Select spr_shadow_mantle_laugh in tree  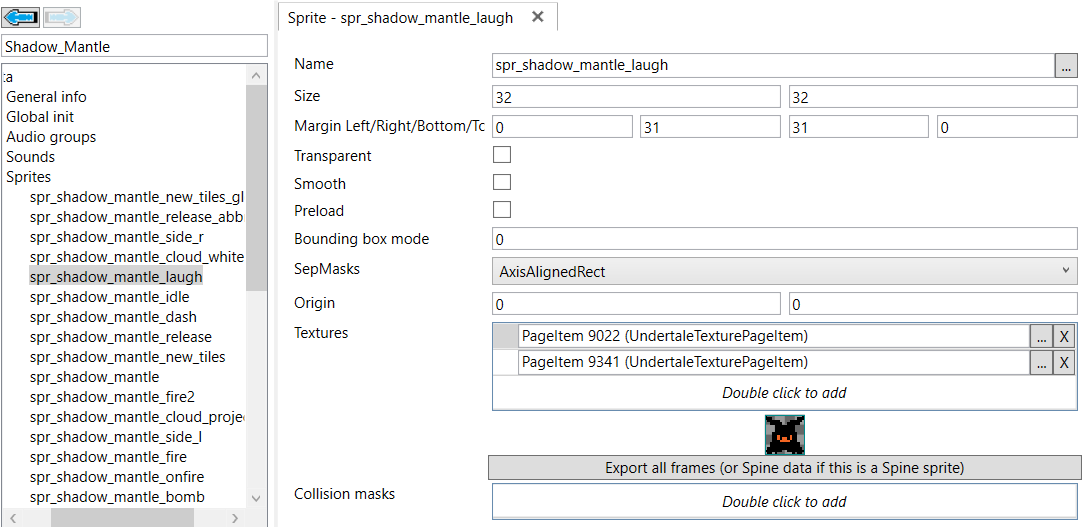click(116, 277)
